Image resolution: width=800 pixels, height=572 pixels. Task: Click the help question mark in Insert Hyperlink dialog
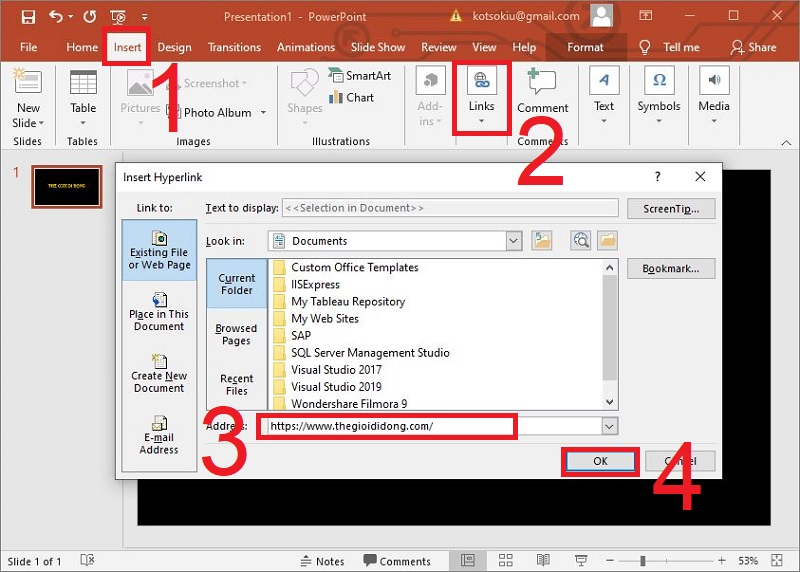(657, 177)
